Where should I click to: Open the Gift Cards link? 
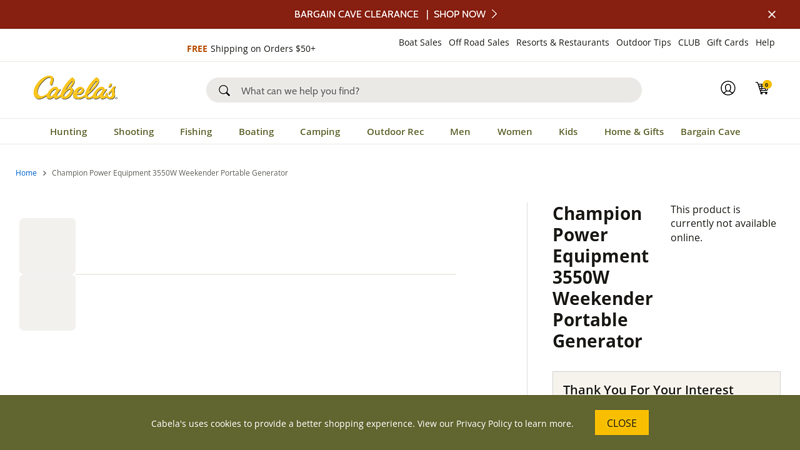pos(727,42)
